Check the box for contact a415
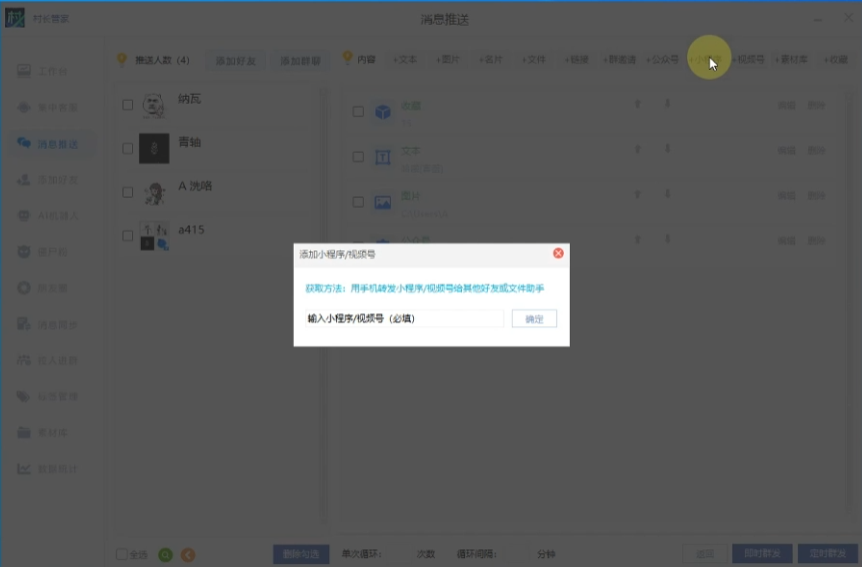 (x=128, y=235)
